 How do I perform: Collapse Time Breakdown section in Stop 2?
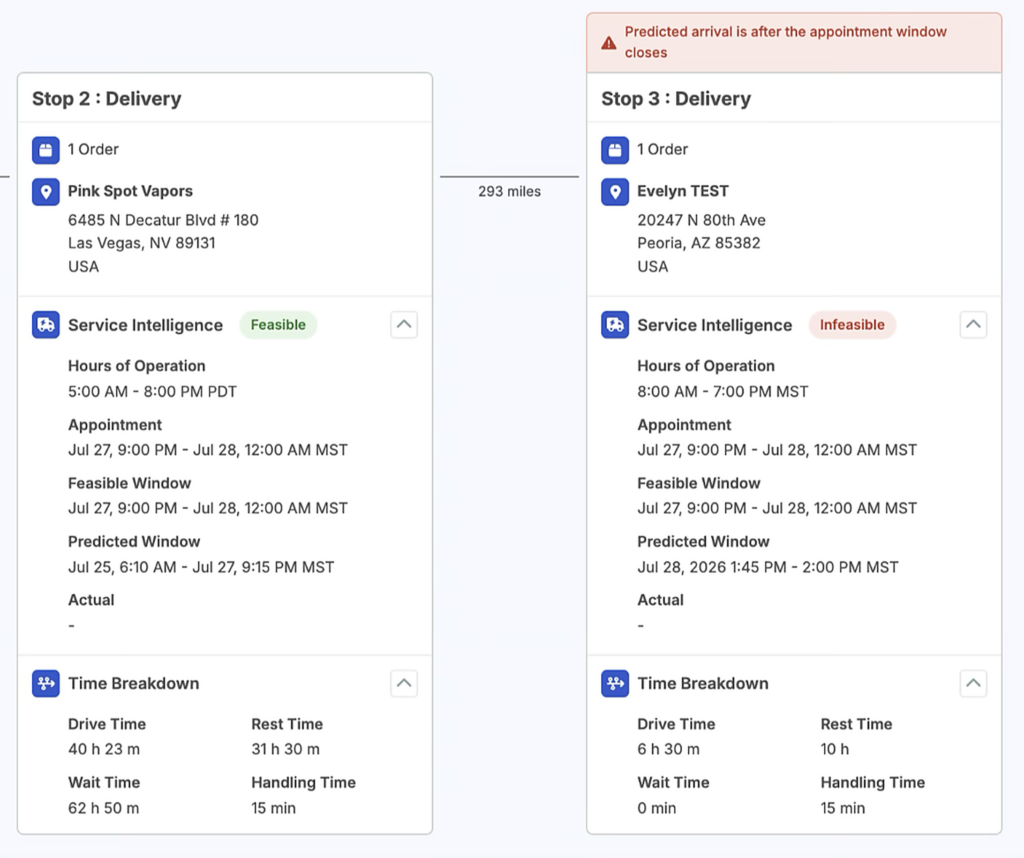[404, 684]
